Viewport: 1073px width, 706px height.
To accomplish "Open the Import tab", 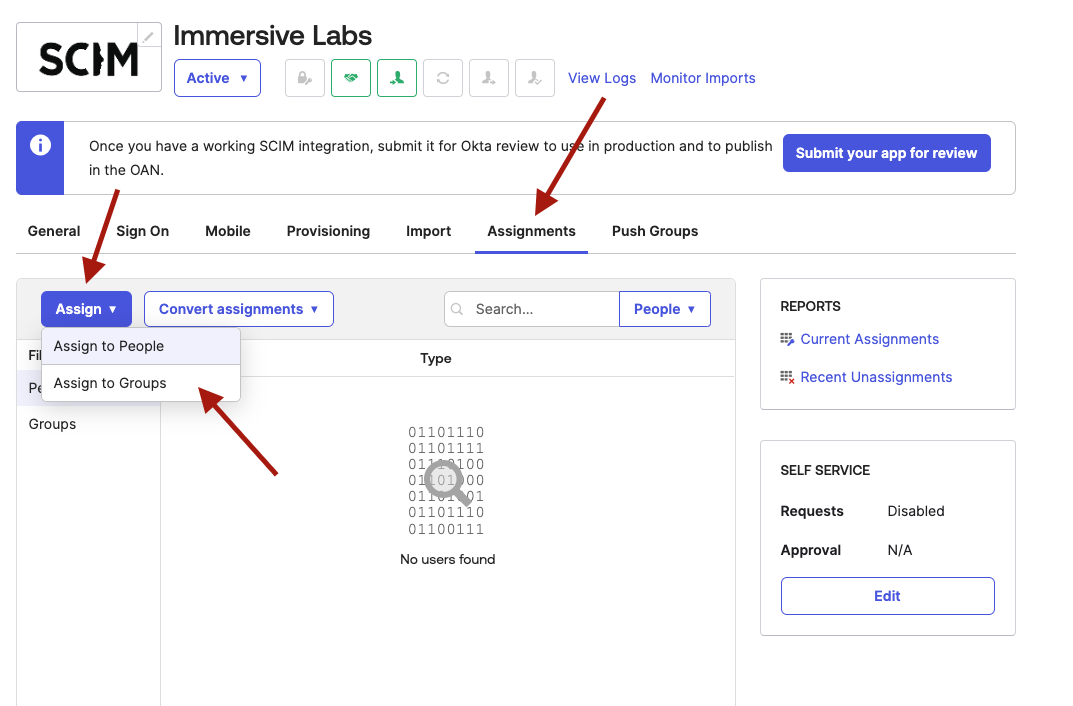I will pos(428,231).
